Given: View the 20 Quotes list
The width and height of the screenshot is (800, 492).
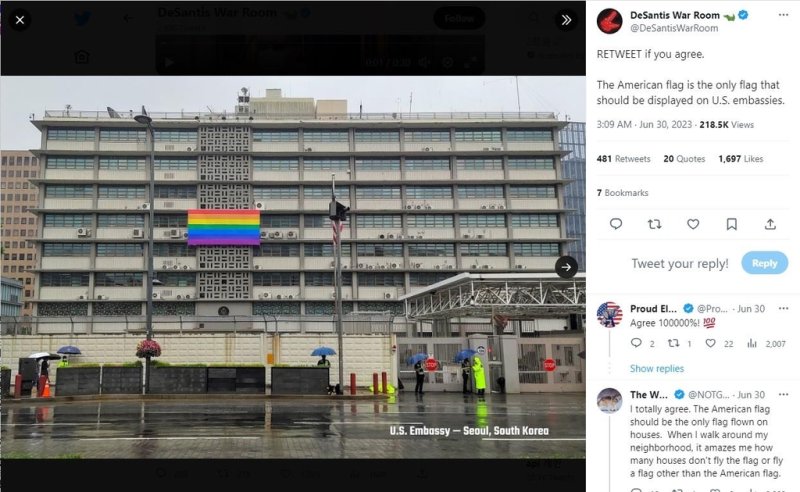Looking at the screenshot, I should [x=684, y=159].
